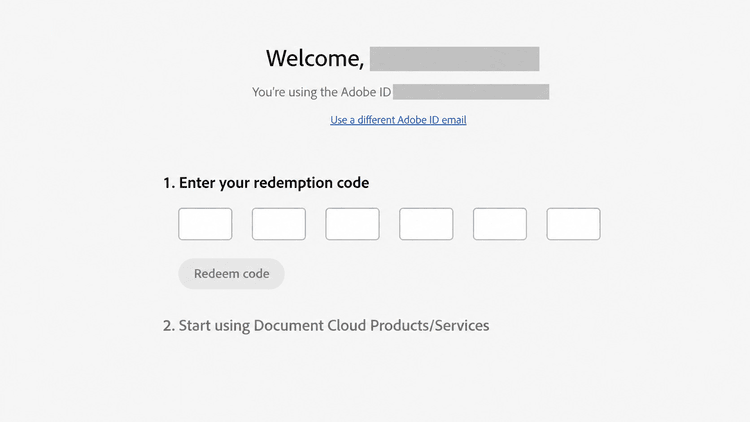
Task: Activate the fourth redemption code box
Action: tap(426, 224)
